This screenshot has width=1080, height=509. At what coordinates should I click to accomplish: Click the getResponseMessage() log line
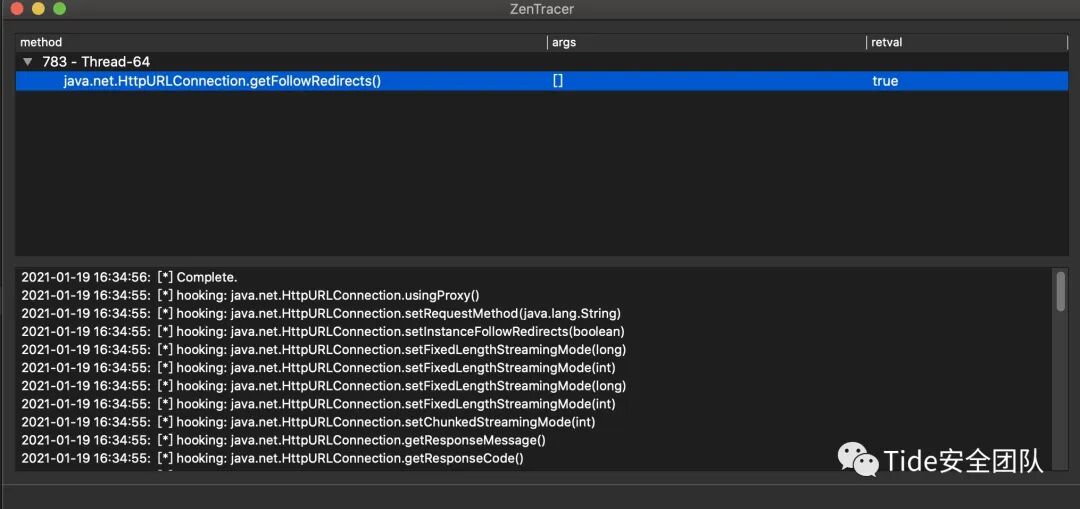[x=283, y=439]
